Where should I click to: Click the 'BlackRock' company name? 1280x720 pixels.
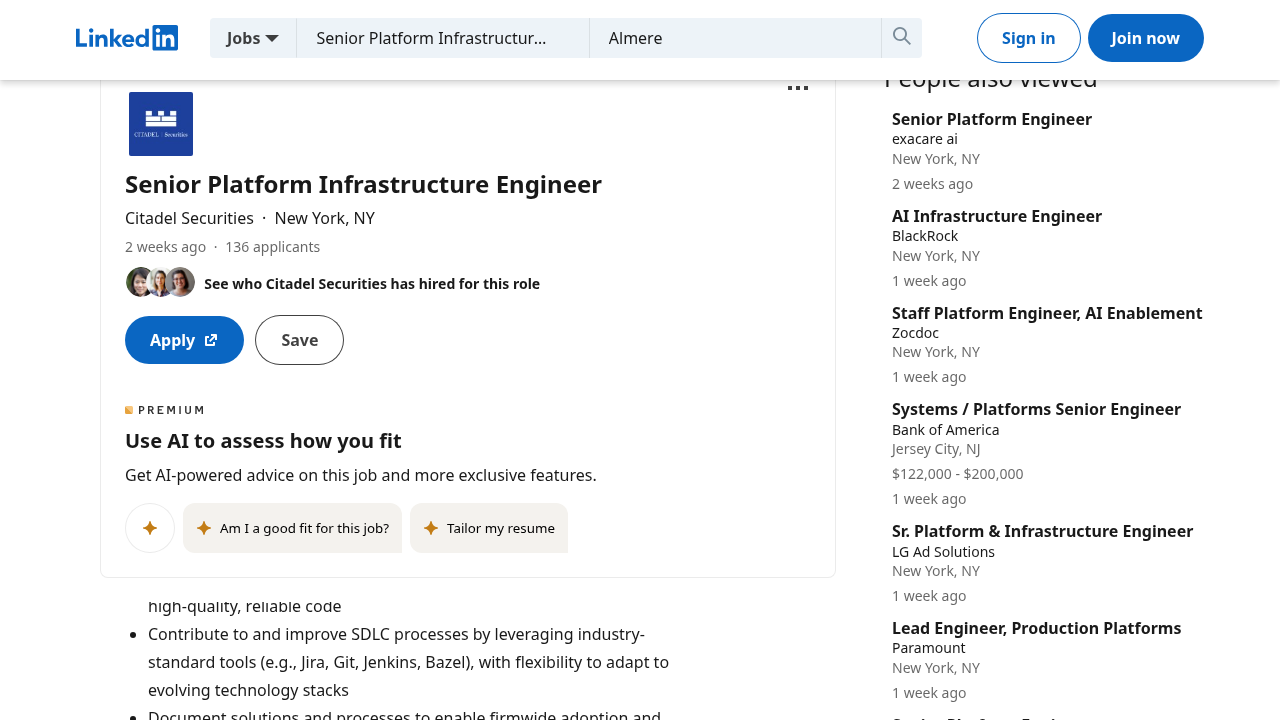point(925,236)
